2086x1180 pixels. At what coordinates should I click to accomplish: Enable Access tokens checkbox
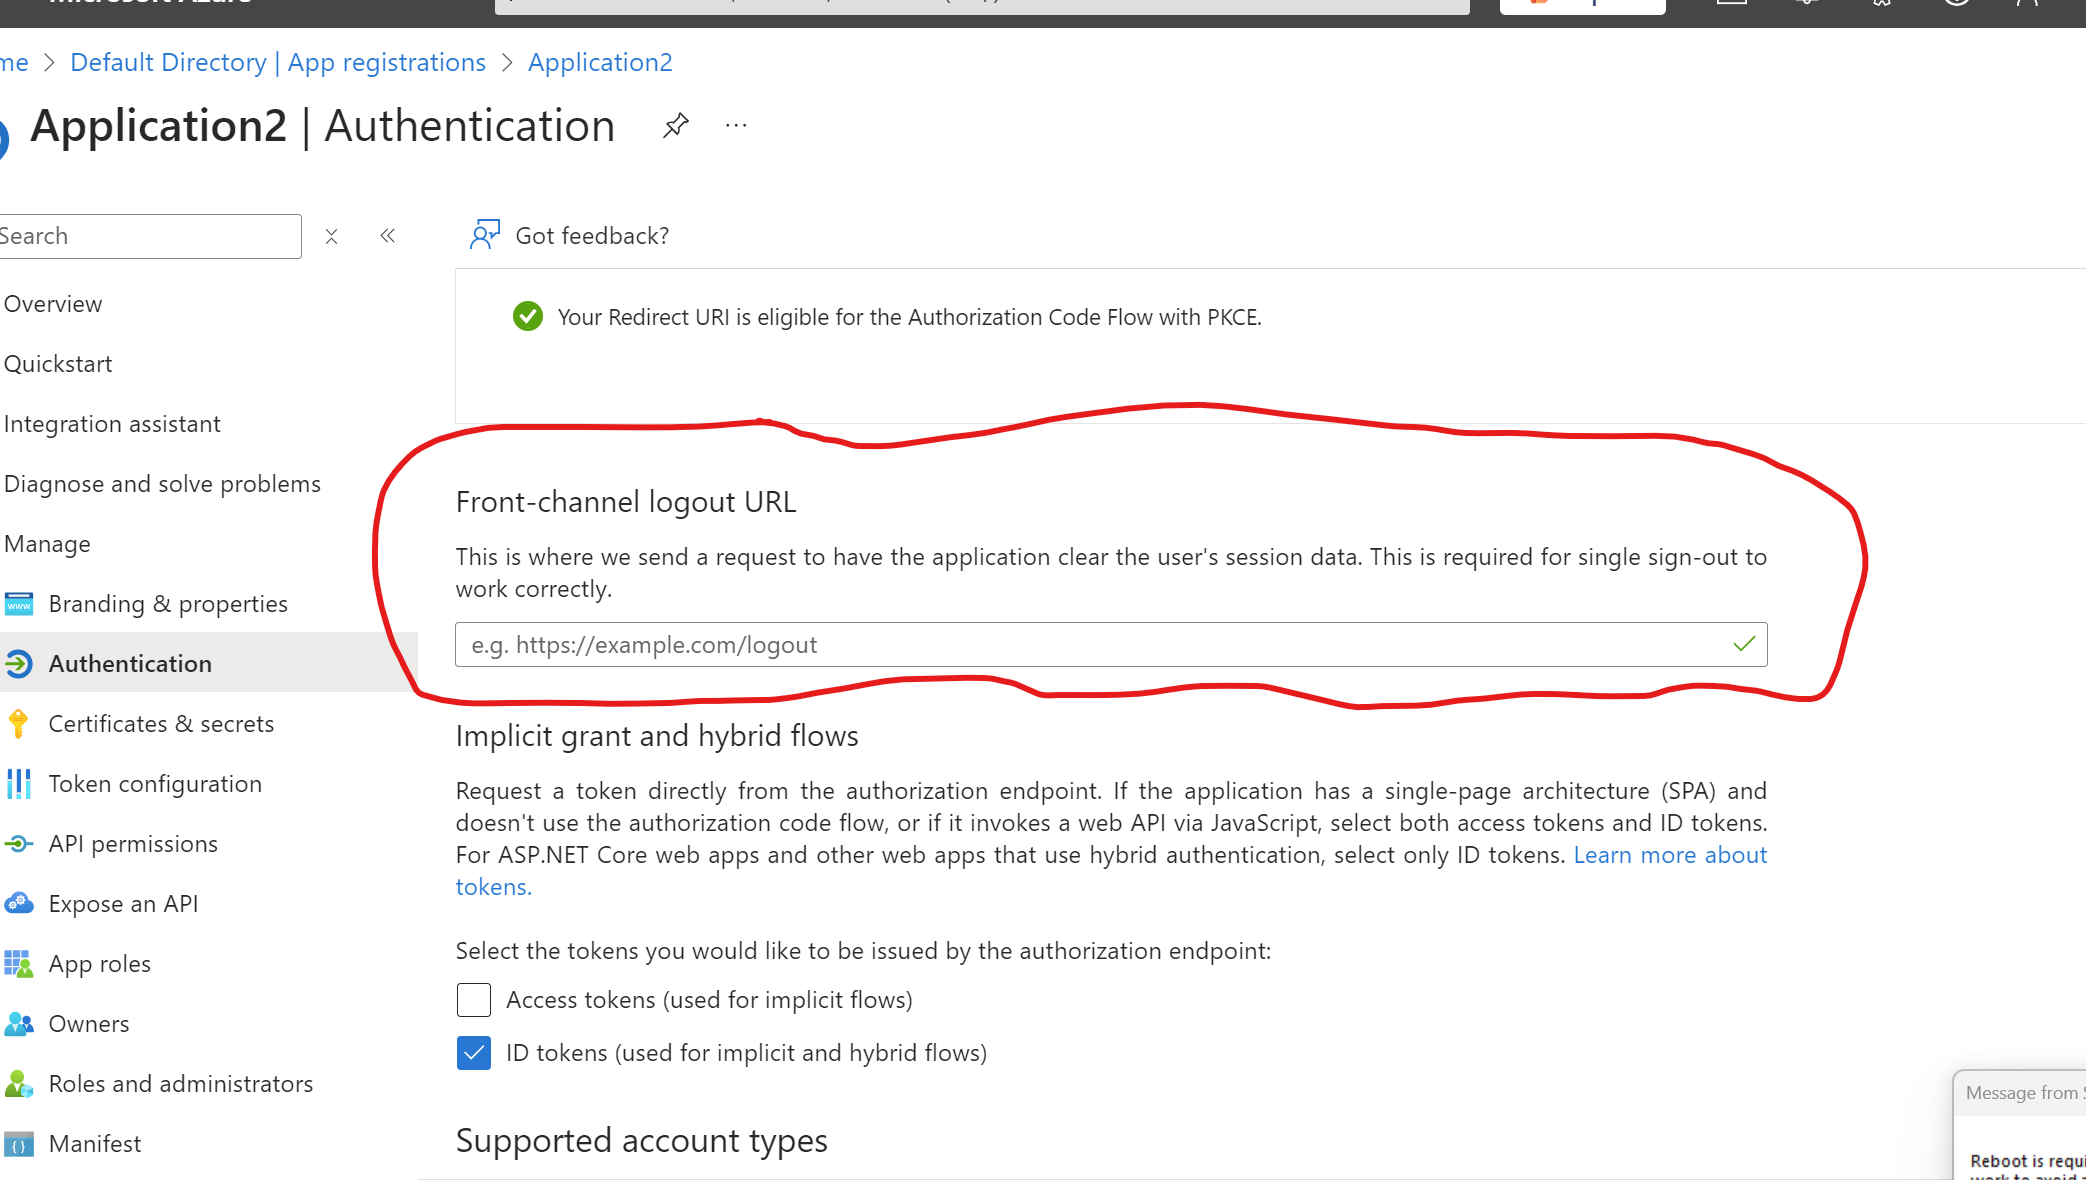tap(474, 1000)
